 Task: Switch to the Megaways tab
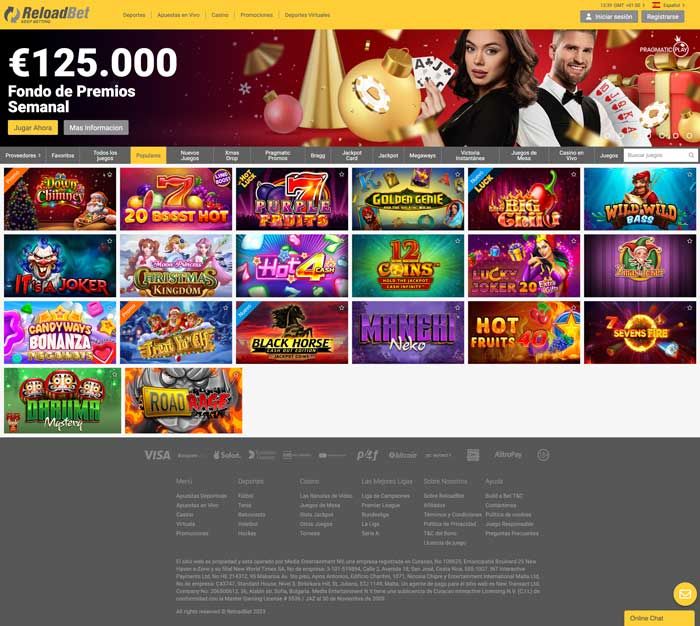pyautogui.click(x=422, y=155)
